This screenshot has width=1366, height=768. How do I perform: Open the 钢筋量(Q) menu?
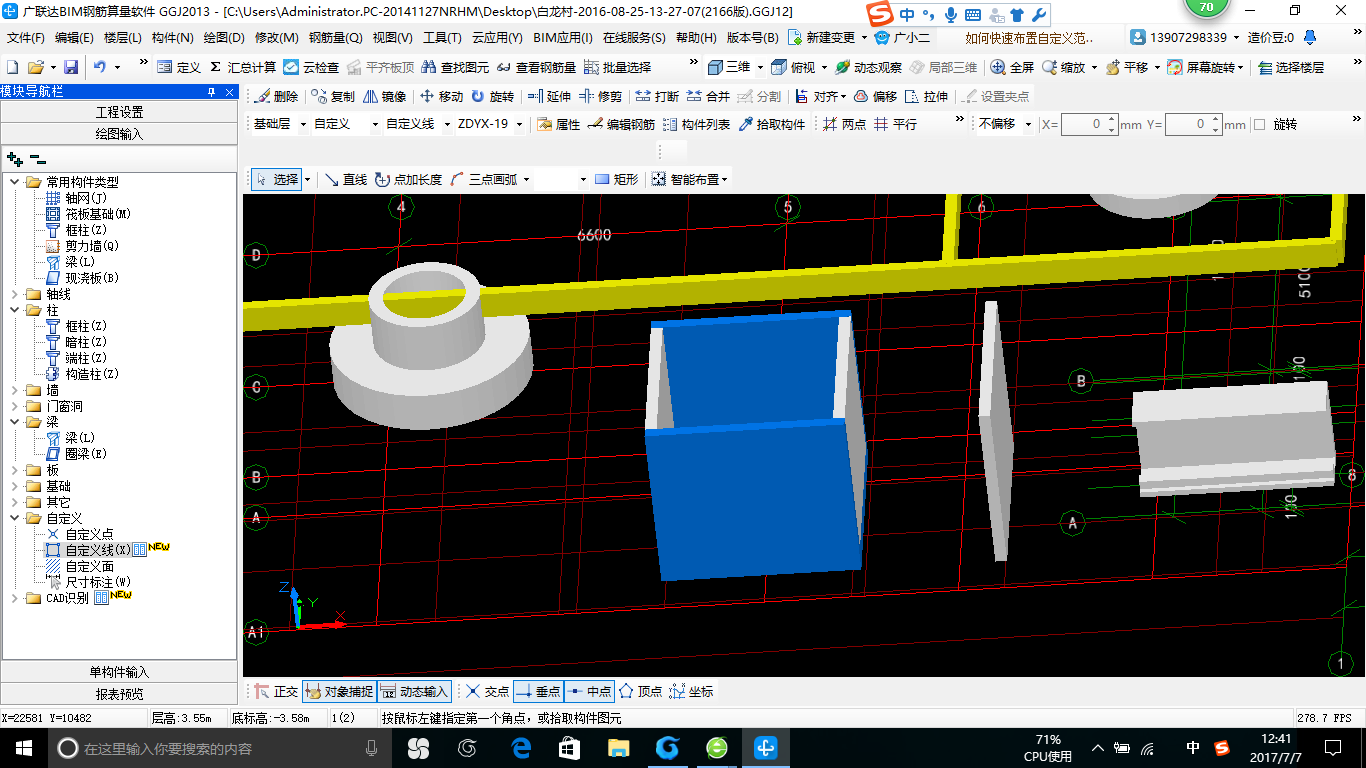(x=336, y=38)
